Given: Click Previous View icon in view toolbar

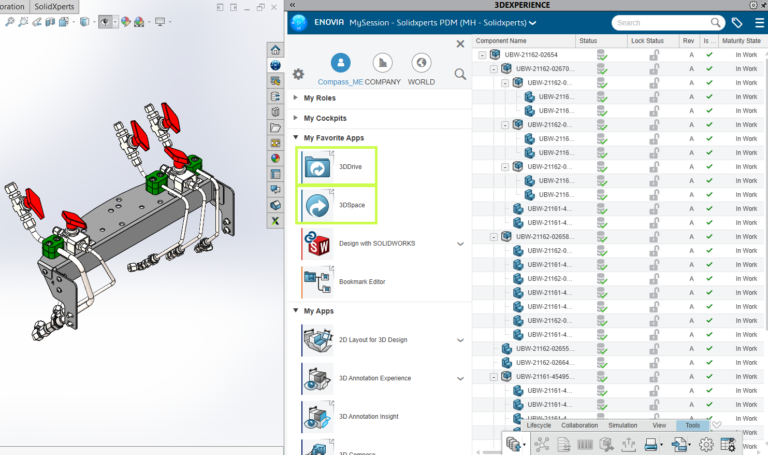Looking at the screenshot, I should (x=37, y=22).
